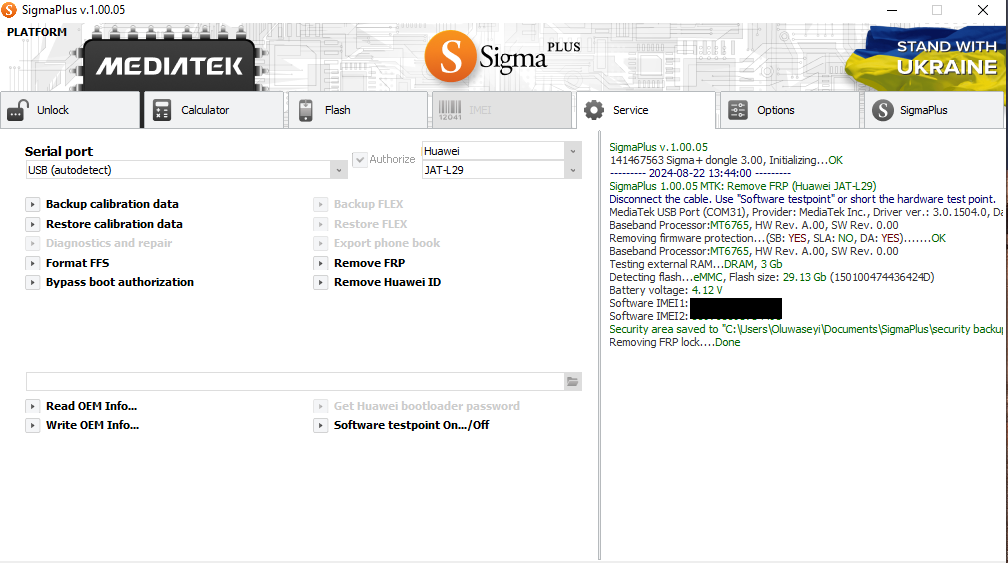Click the arrow icon next to Write OEM Info

(32, 425)
